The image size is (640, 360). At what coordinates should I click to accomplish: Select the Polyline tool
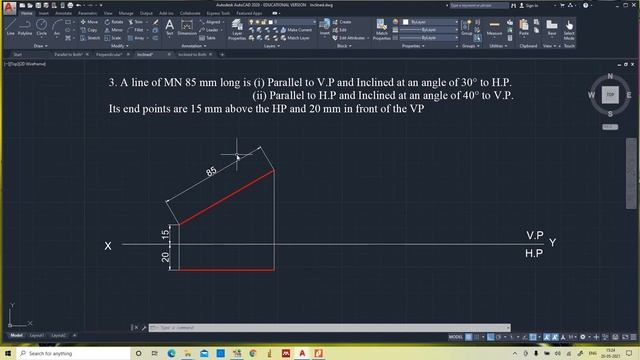tap(25, 27)
